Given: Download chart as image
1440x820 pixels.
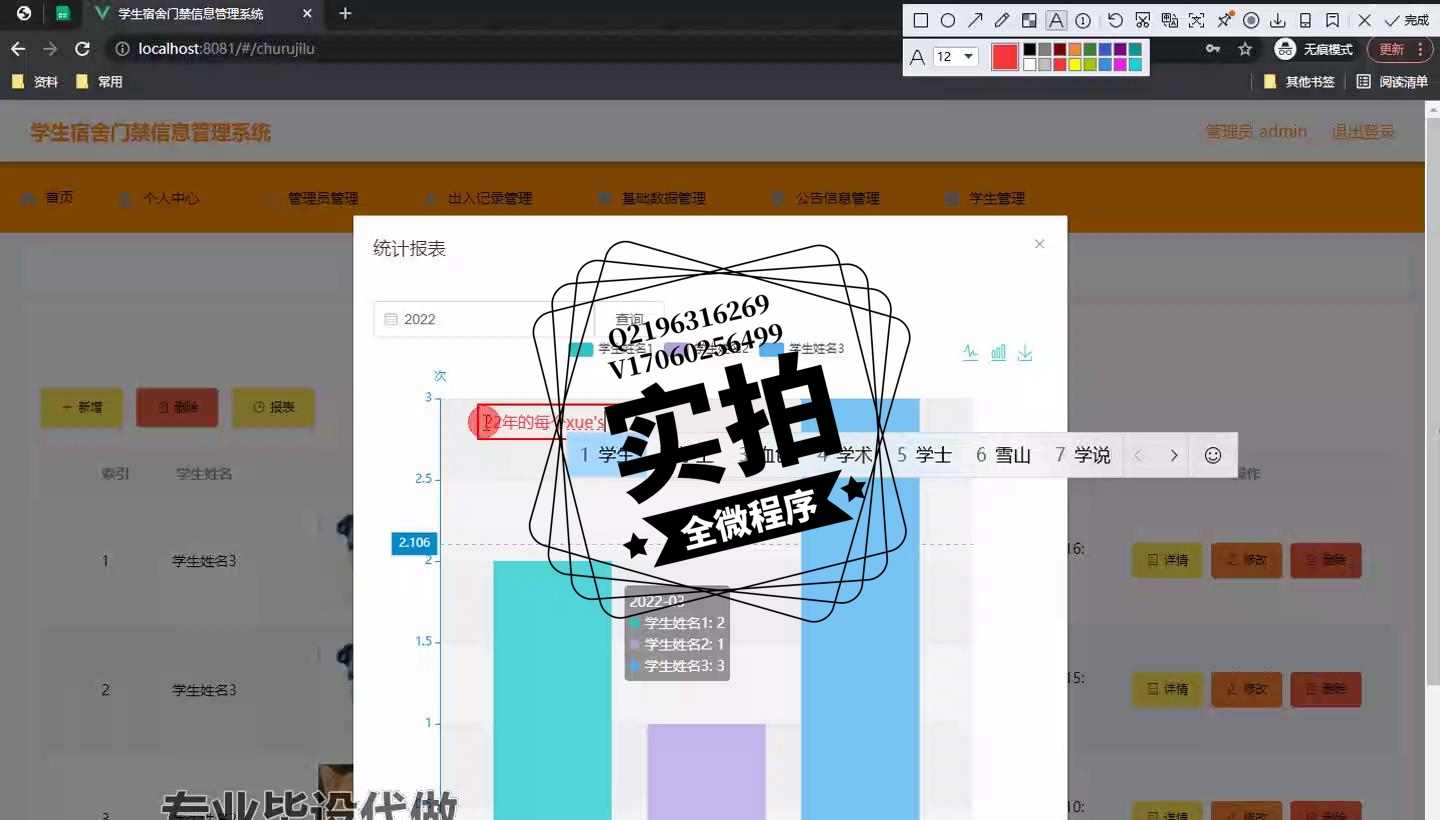Looking at the screenshot, I should click(1025, 352).
